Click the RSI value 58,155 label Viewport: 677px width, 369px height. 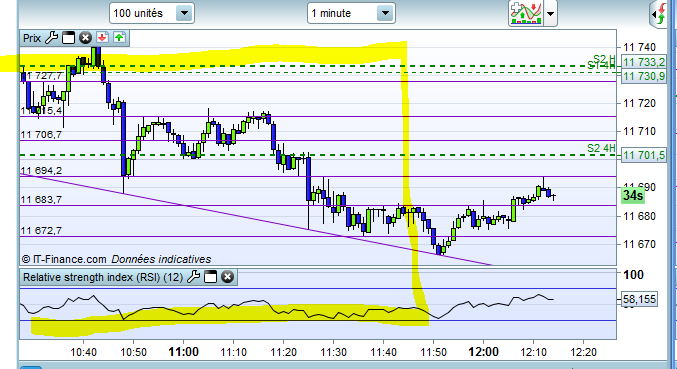click(x=639, y=299)
